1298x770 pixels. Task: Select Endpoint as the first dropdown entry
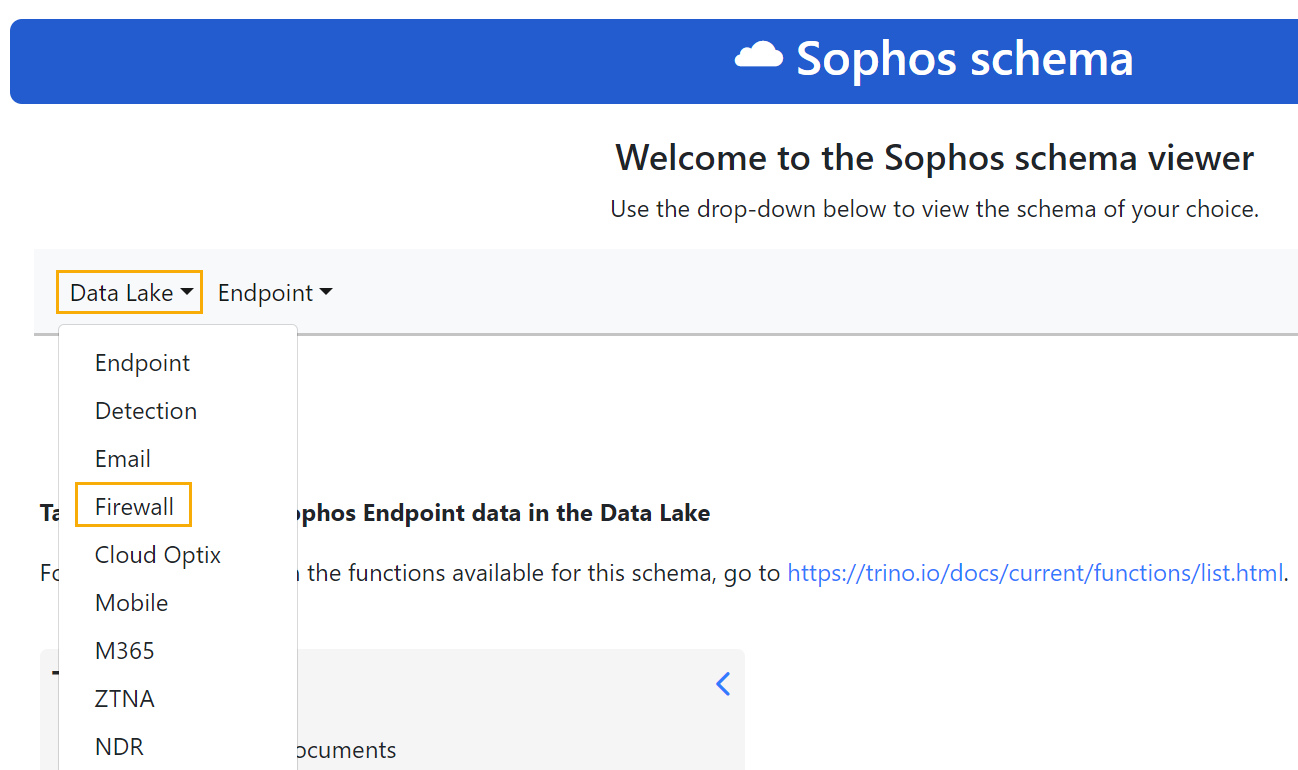[x=141, y=363]
